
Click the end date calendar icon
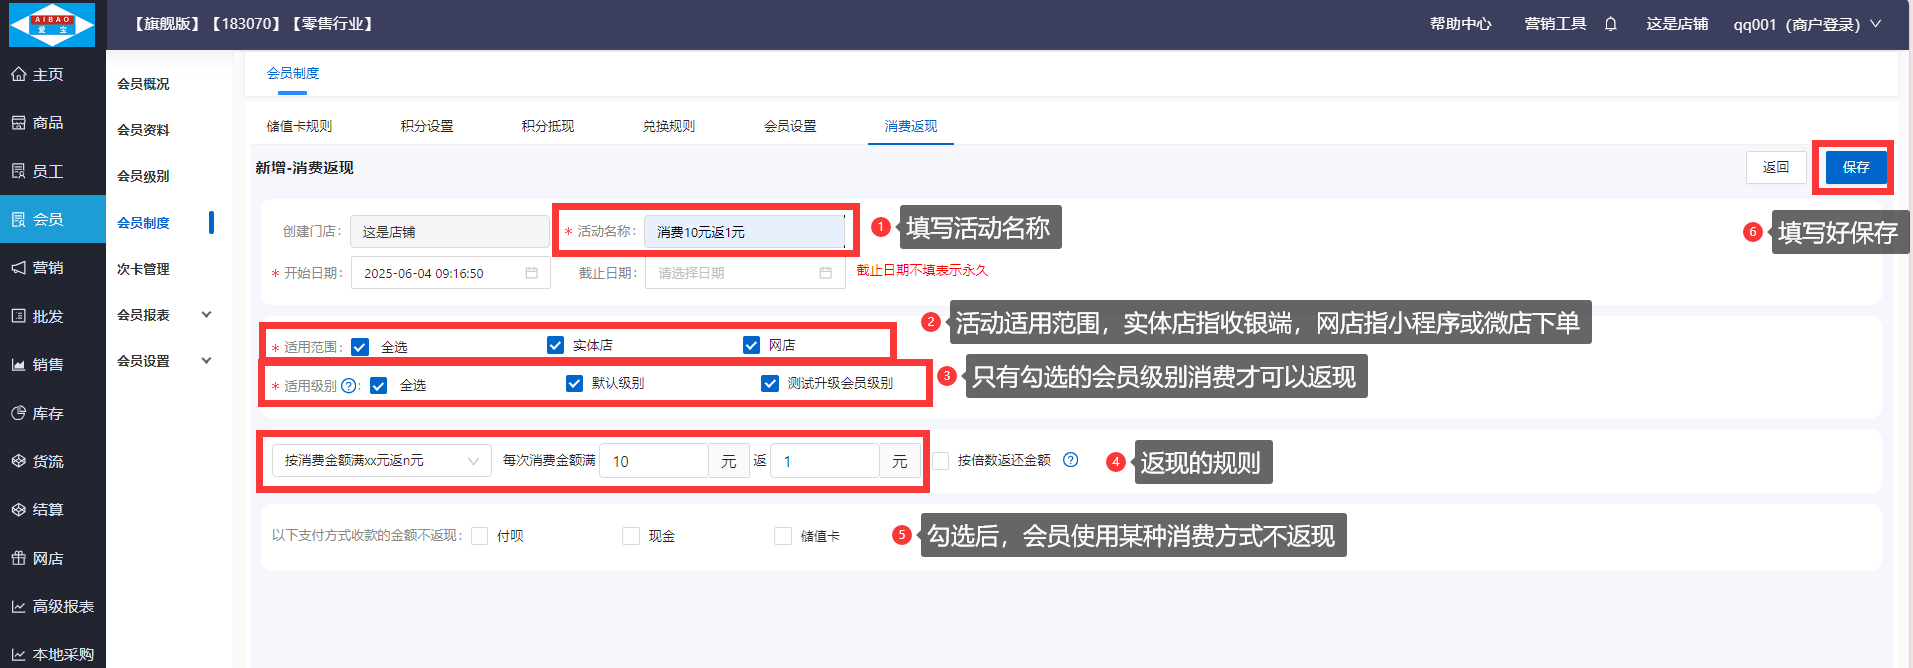(825, 273)
